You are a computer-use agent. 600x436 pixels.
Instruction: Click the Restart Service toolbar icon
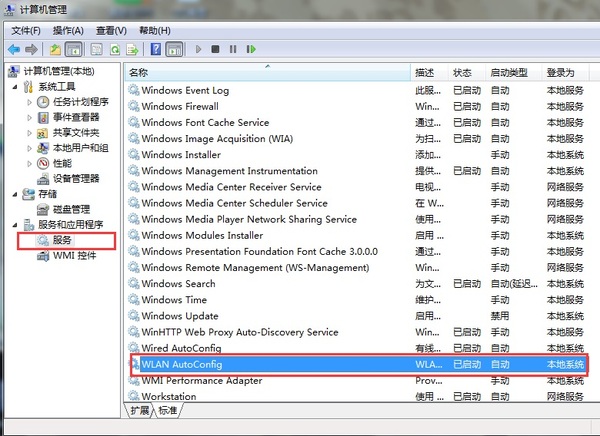point(250,48)
